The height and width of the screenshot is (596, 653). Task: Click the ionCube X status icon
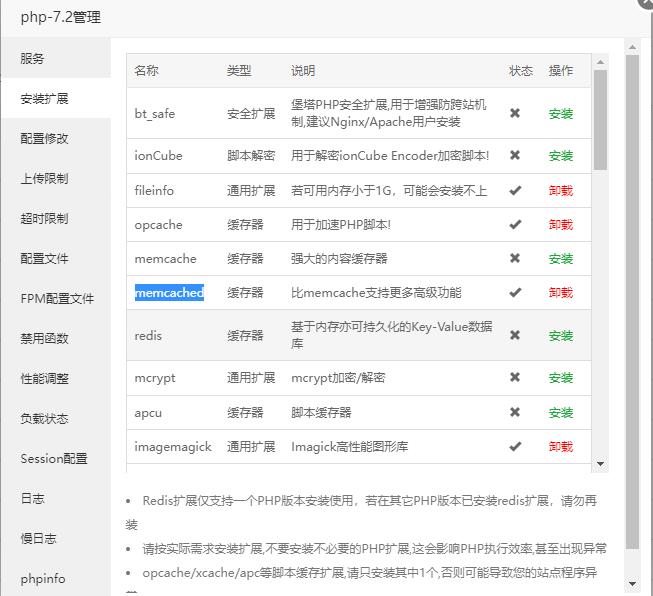click(515, 155)
